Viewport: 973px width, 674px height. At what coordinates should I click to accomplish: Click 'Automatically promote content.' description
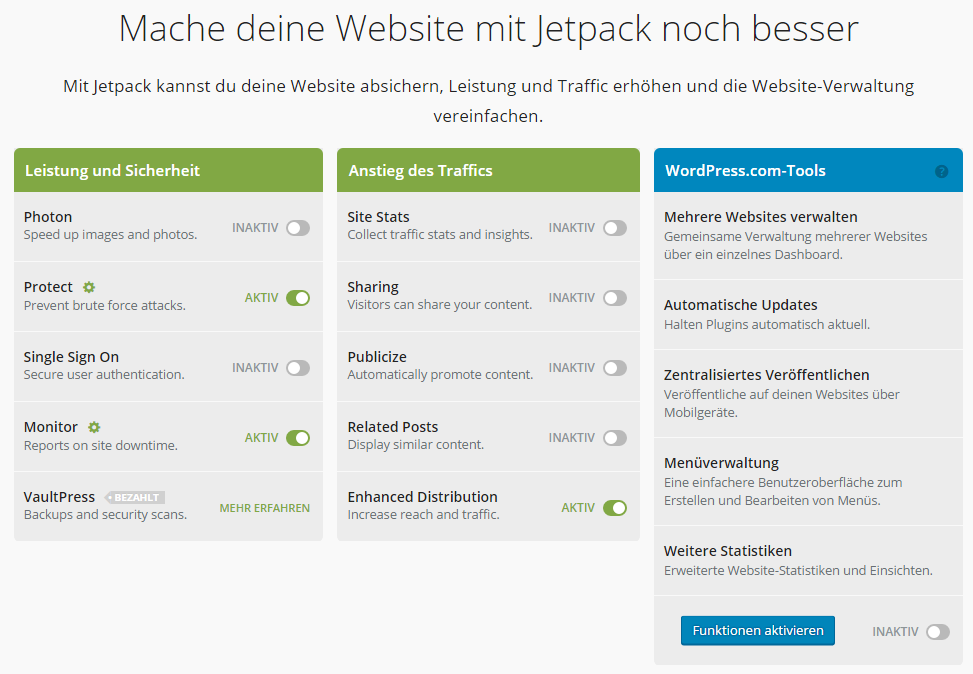tap(441, 375)
